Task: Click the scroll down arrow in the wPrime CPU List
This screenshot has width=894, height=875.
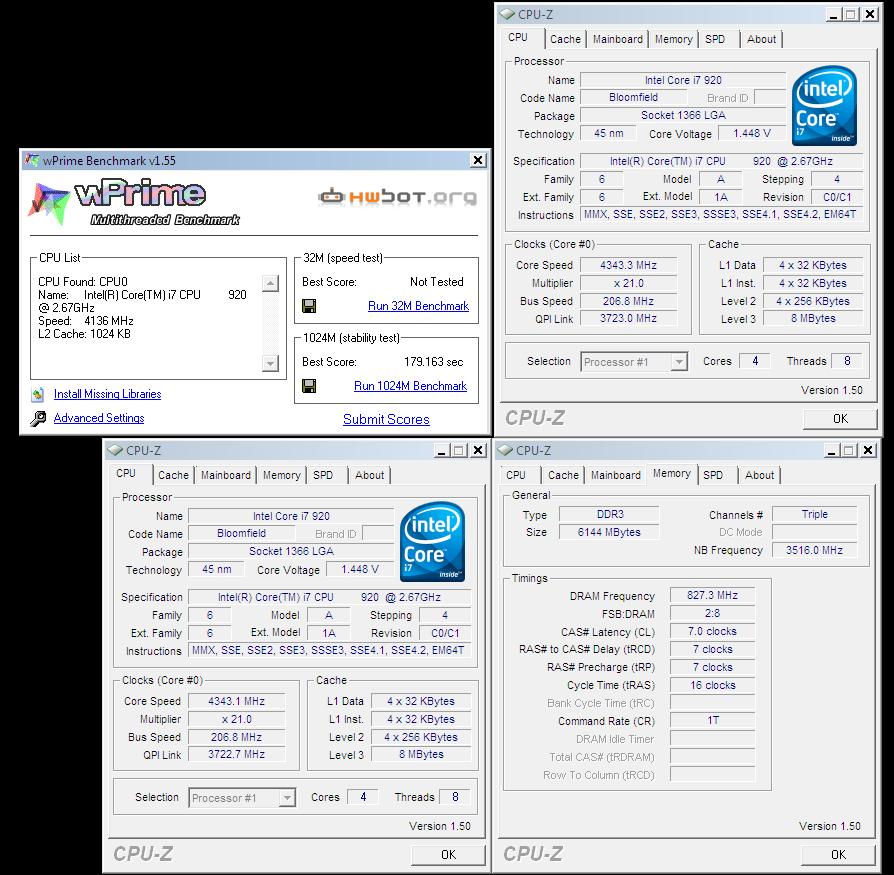Action: (270, 363)
